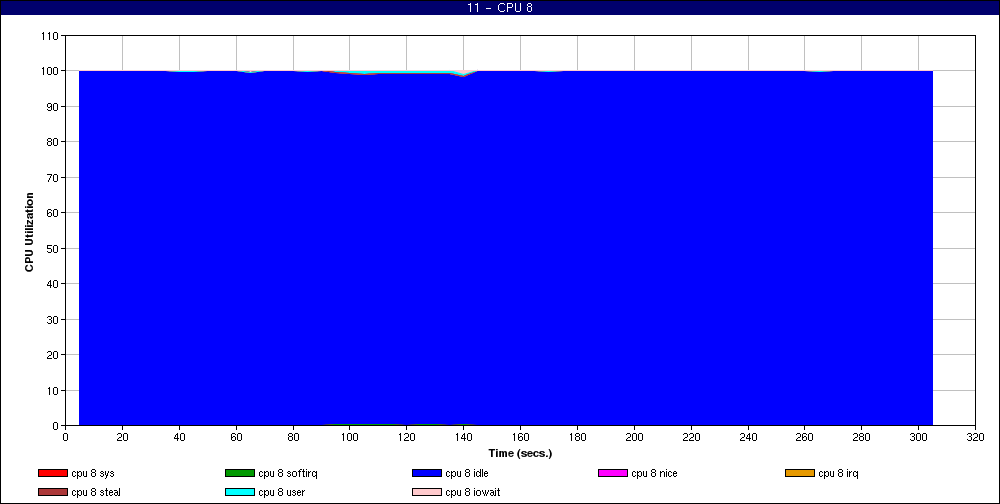Select the 'cpu 8 user' legend label
This screenshot has height=504, width=1000.
click(x=282, y=493)
